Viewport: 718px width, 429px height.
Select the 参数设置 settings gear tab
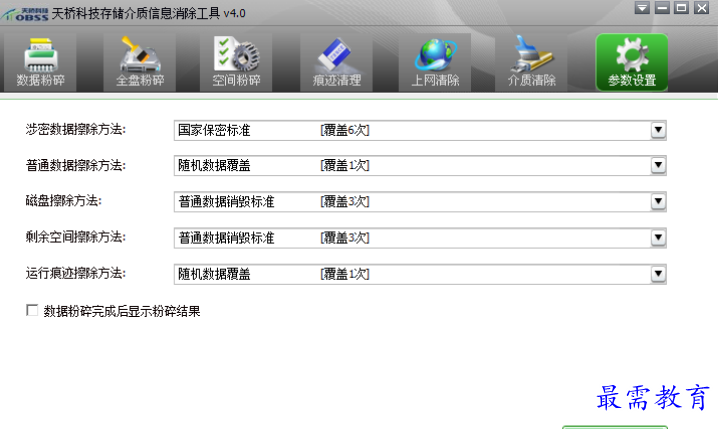point(632,62)
